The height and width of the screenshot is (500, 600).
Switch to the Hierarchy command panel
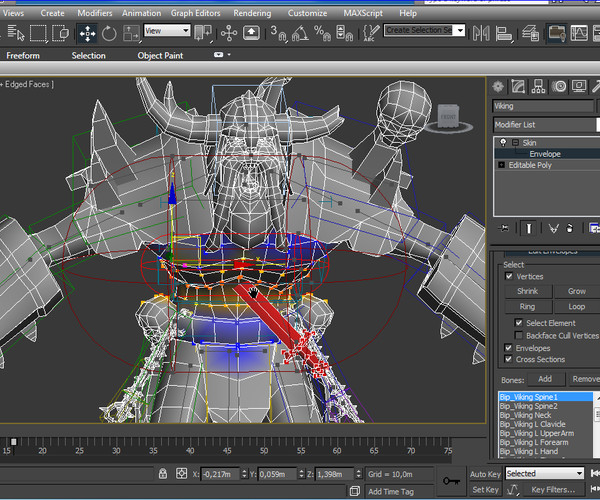click(538, 87)
